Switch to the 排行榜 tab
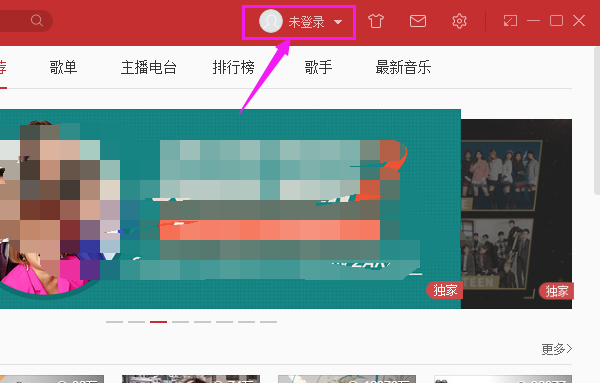This screenshot has height=383, width=600. (x=234, y=67)
